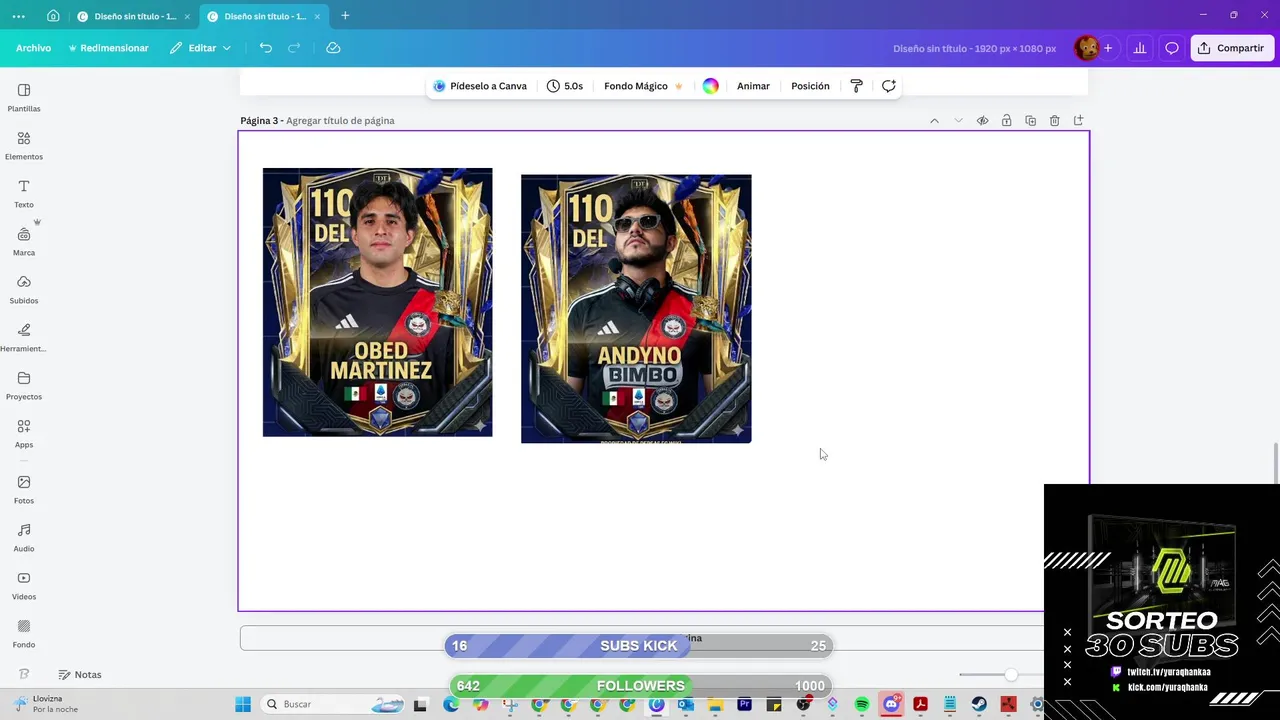Select the Obed Martinez card image

click(377, 302)
